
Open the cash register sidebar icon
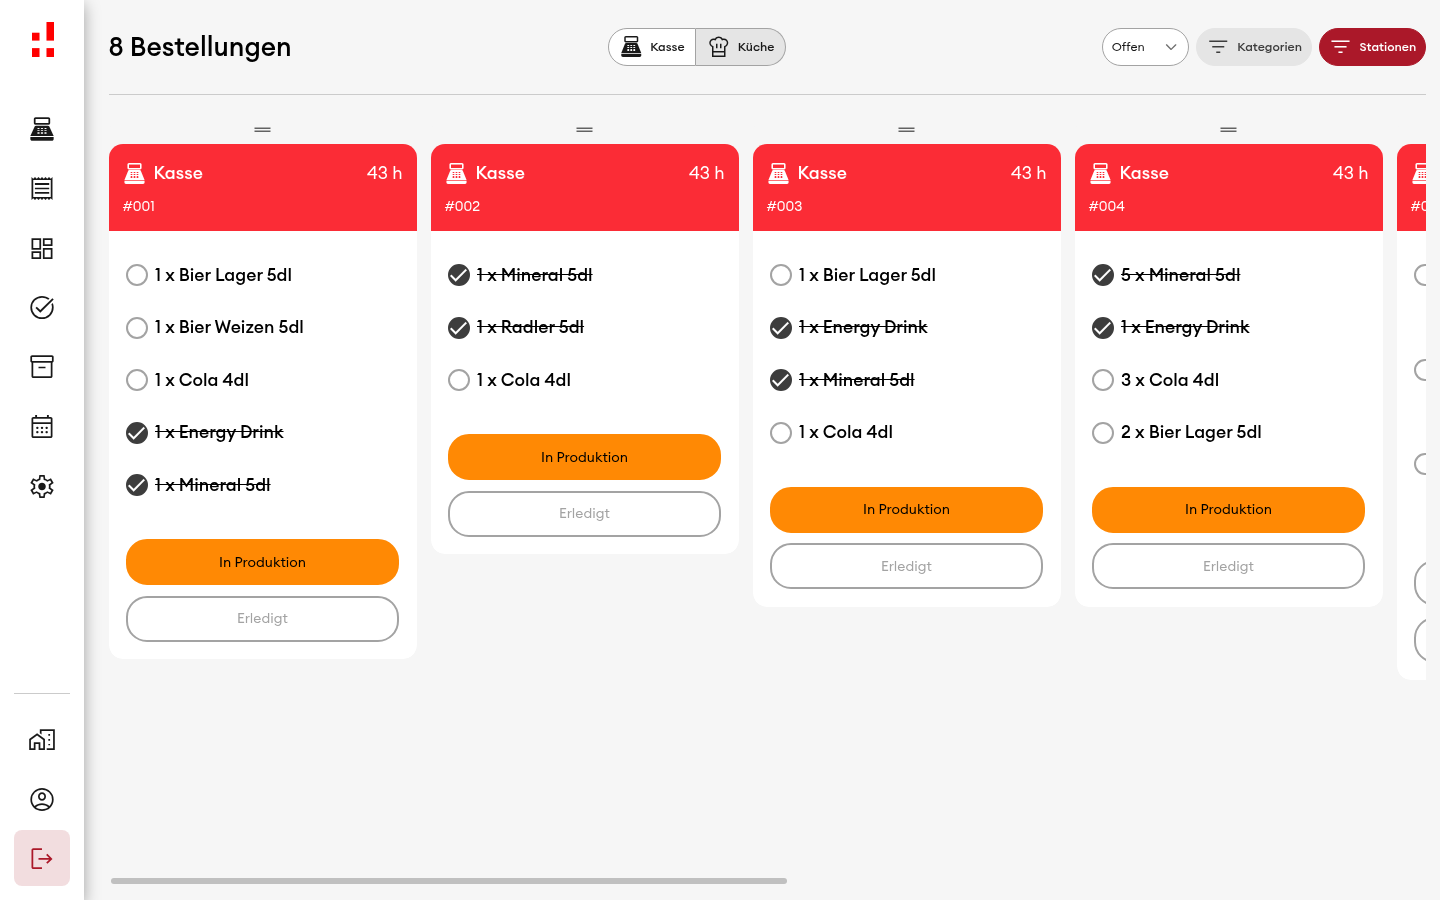coord(42,129)
